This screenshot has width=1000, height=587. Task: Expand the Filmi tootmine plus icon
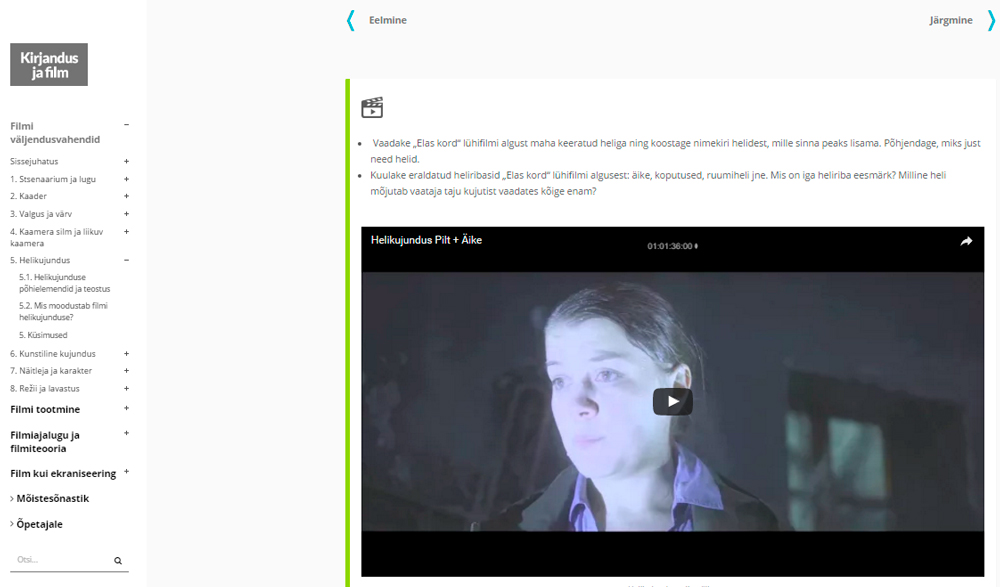(x=126, y=409)
